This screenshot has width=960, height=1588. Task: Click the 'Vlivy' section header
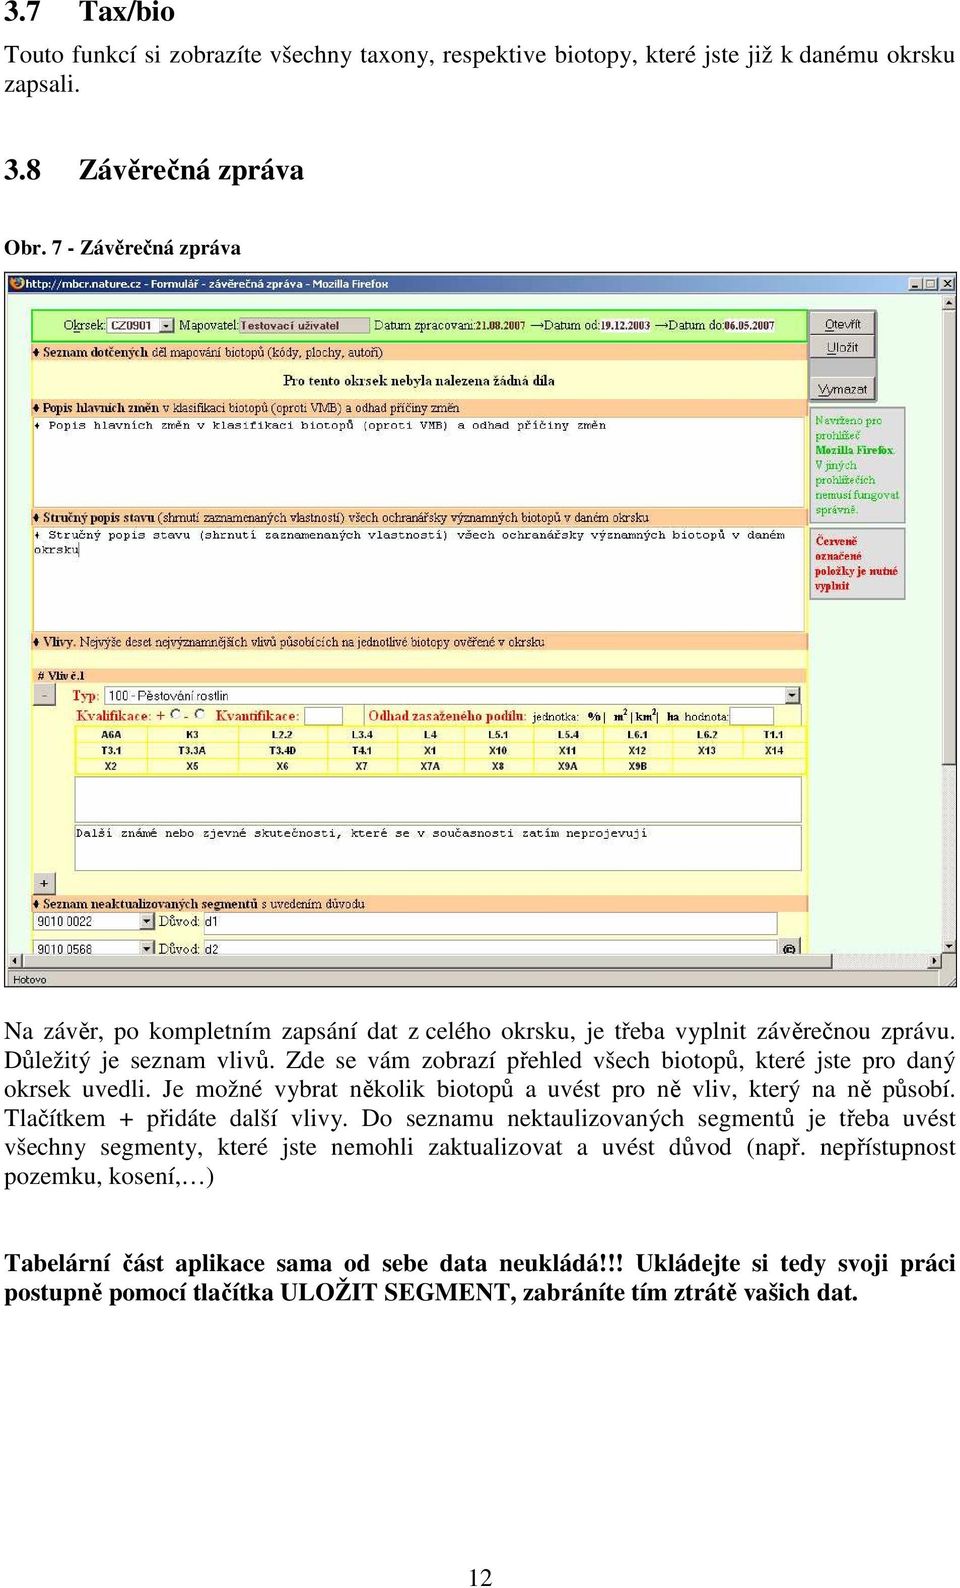point(420,642)
